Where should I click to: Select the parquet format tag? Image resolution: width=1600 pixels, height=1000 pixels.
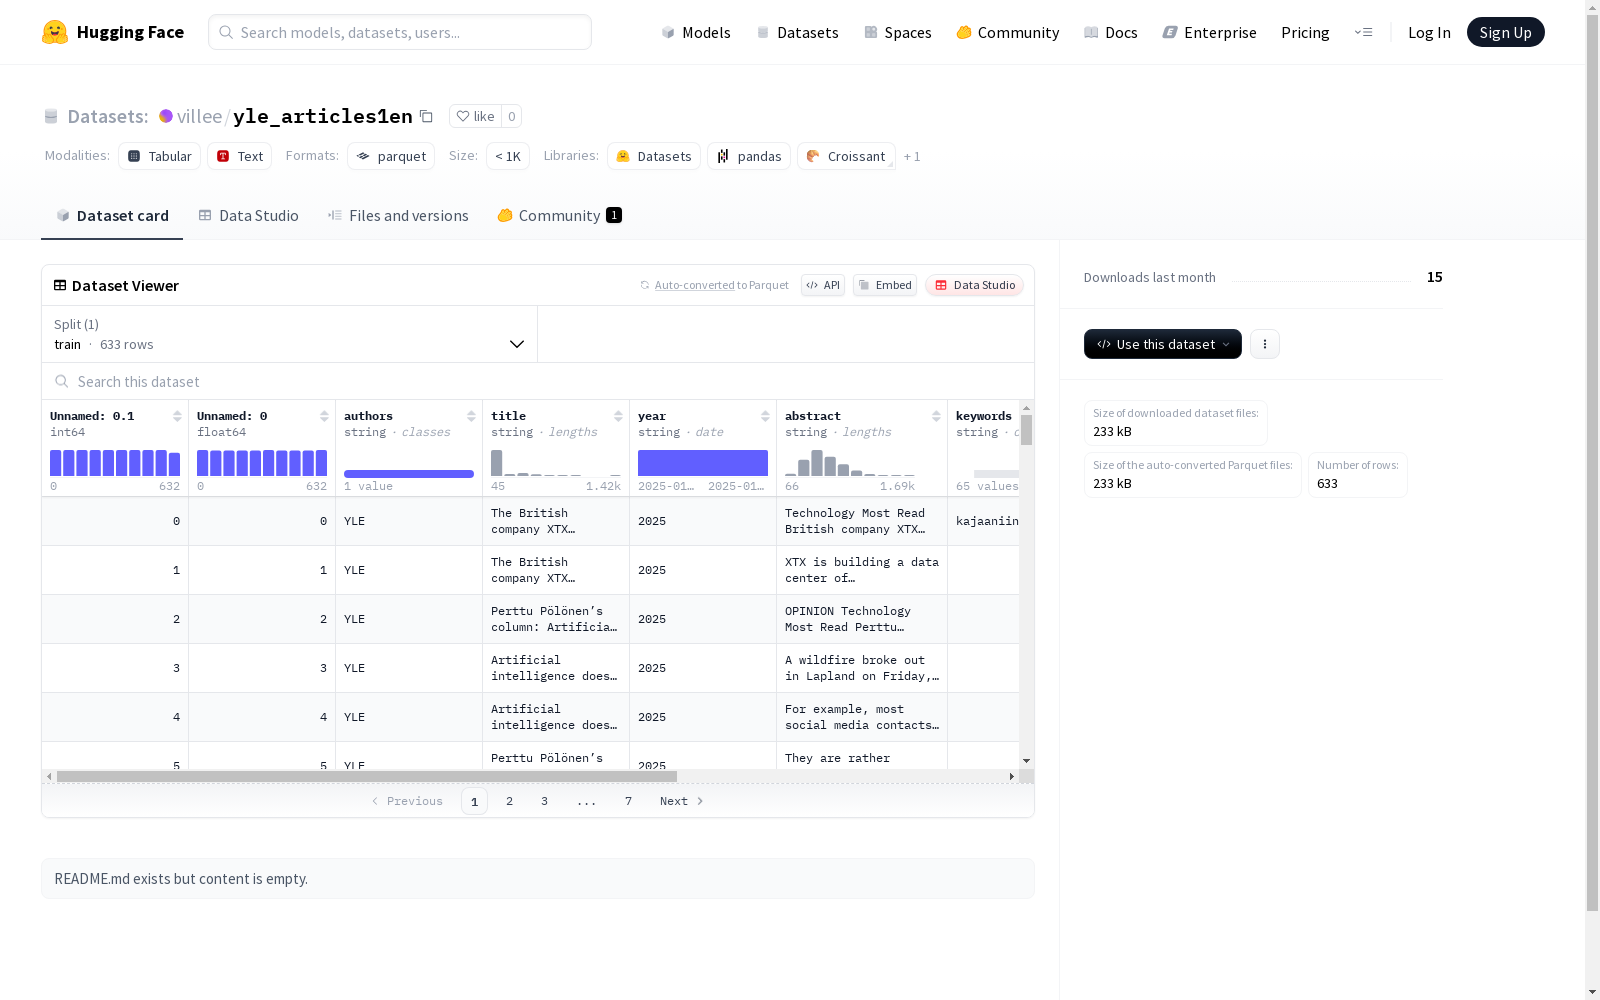click(x=391, y=156)
